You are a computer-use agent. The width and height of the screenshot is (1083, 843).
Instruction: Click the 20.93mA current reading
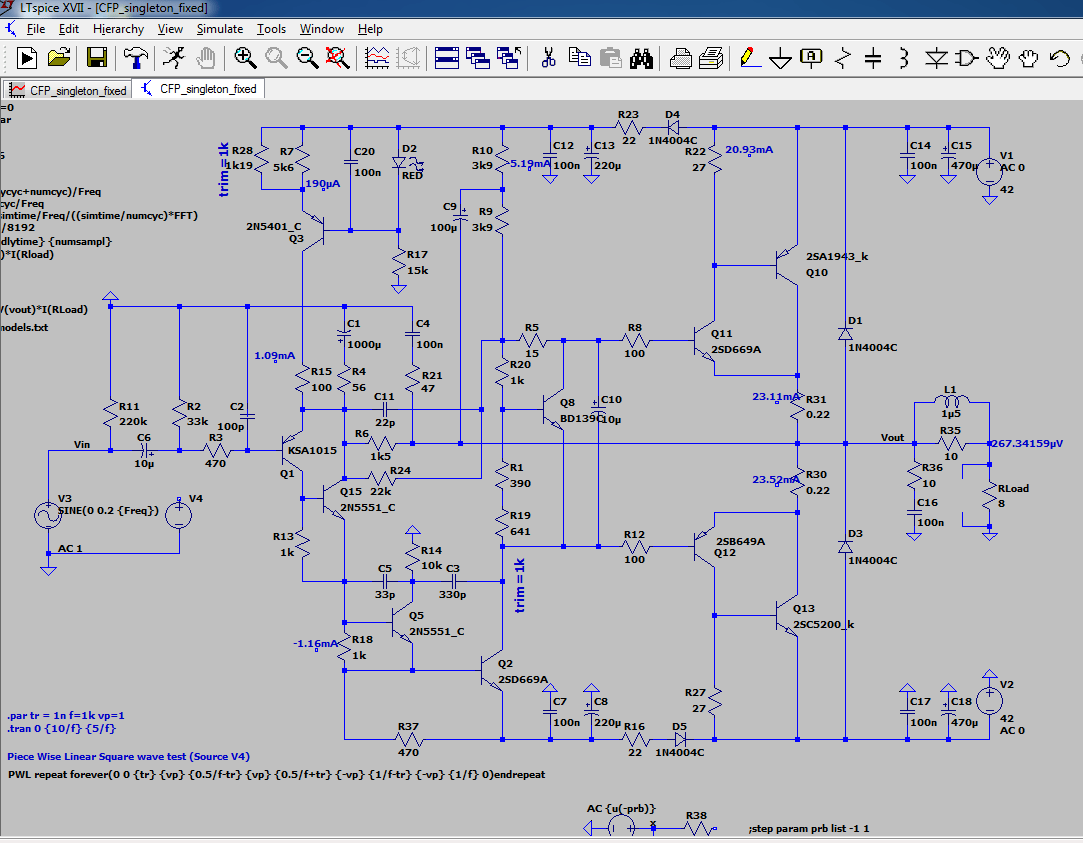(749, 149)
